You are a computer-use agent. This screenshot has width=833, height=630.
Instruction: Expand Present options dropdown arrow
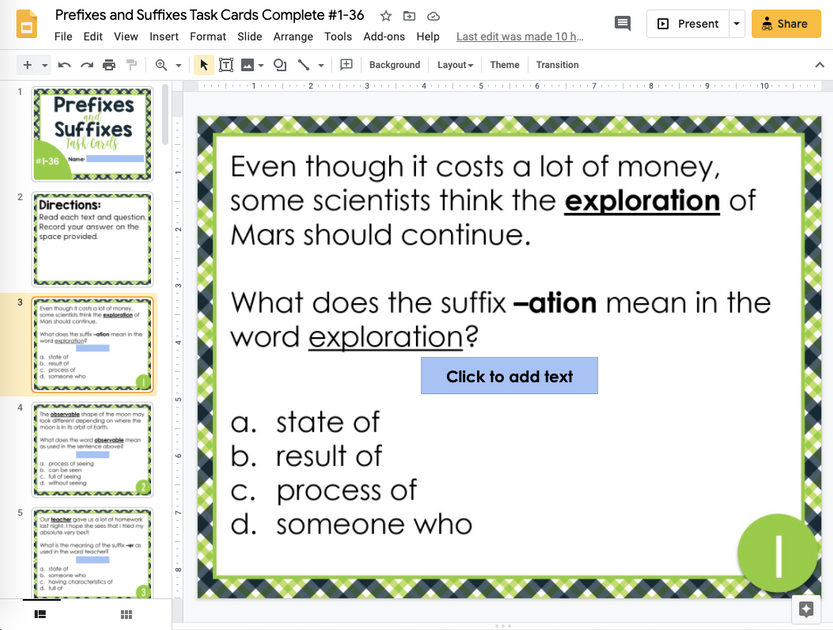coord(737,24)
